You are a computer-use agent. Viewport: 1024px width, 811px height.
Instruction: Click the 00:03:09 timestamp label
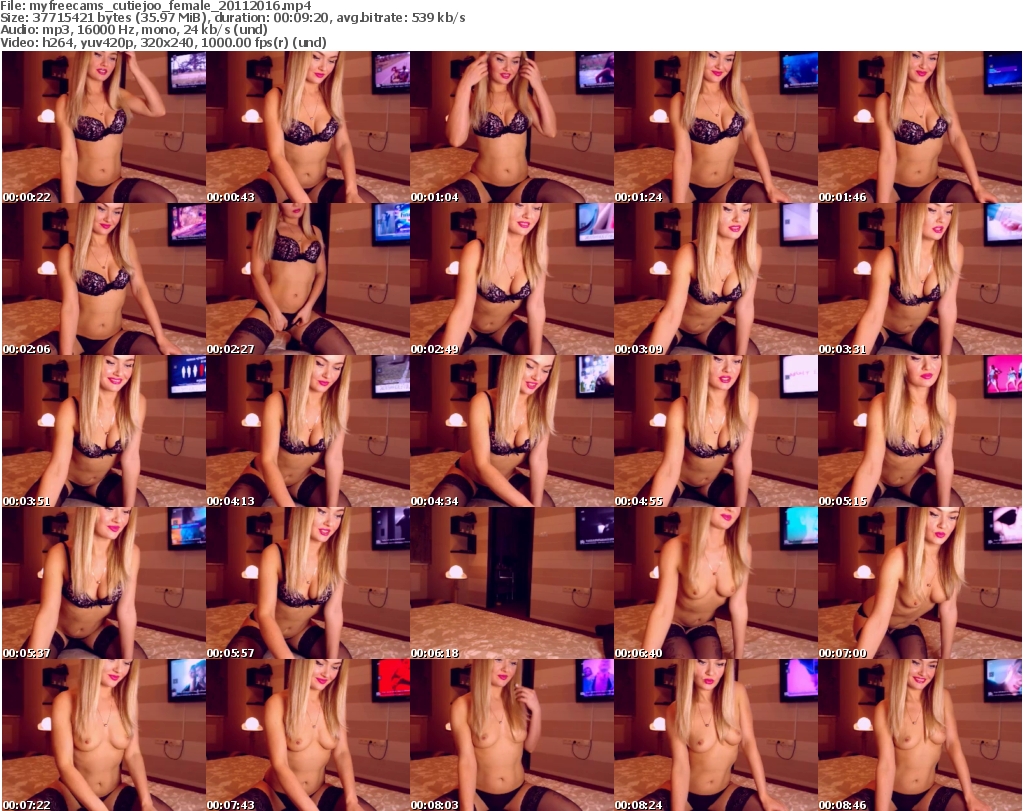[x=639, y=349]
